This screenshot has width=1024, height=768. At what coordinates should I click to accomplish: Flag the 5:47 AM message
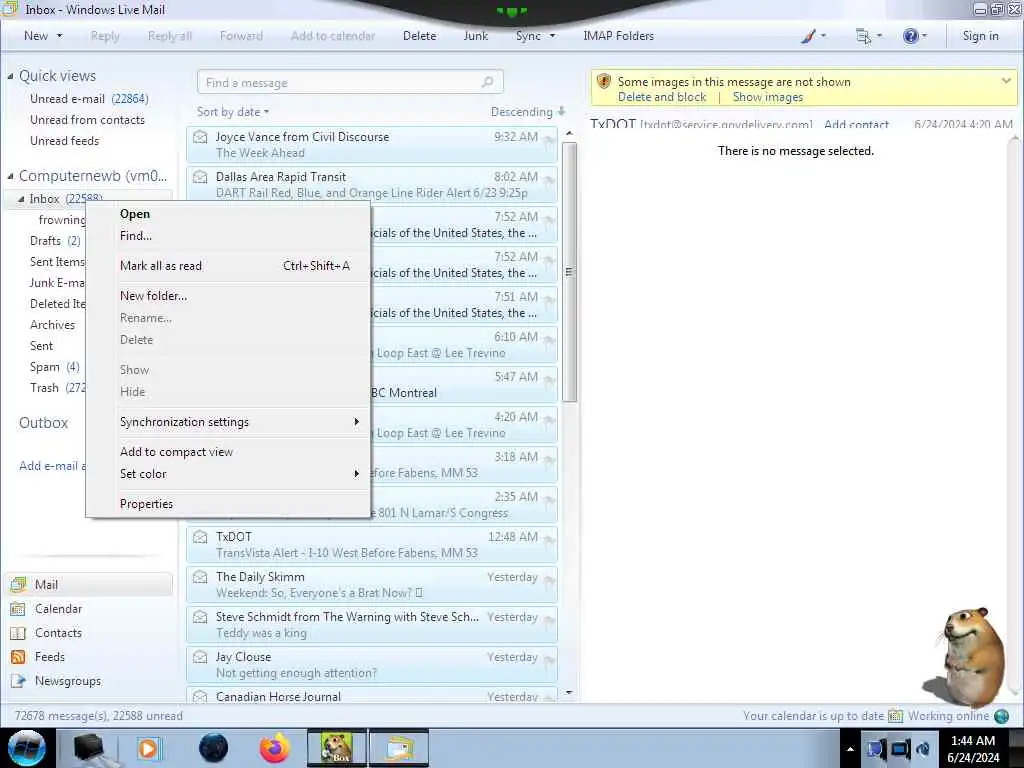550,380
